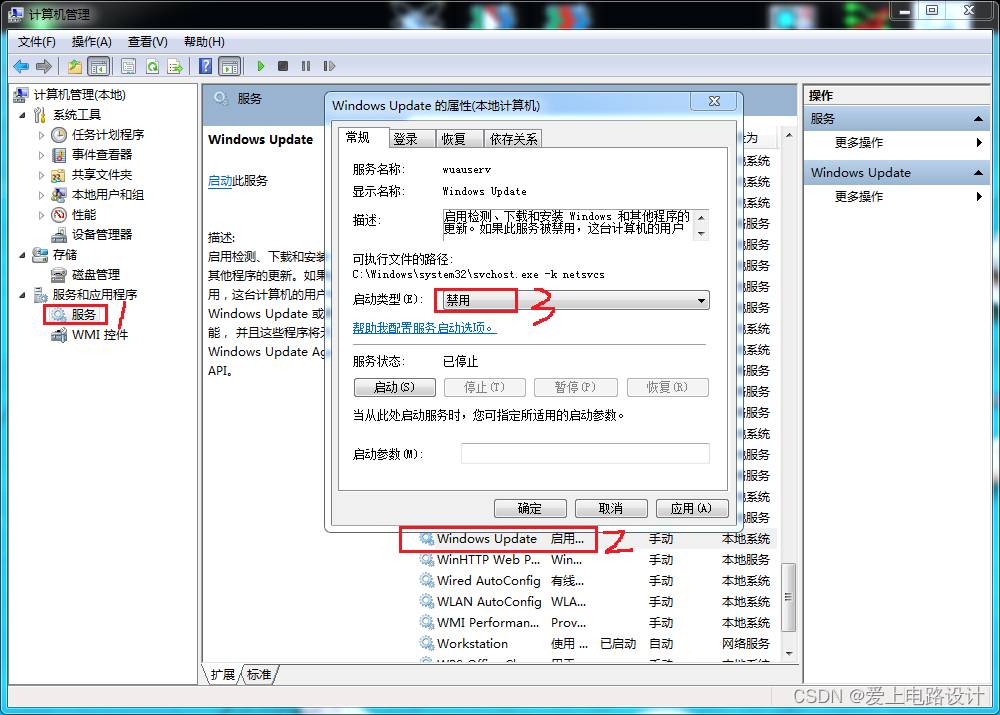Focus the 启动参数 input field
The height and width of the screenshot is (715, 1000).
tap(585, 453)
